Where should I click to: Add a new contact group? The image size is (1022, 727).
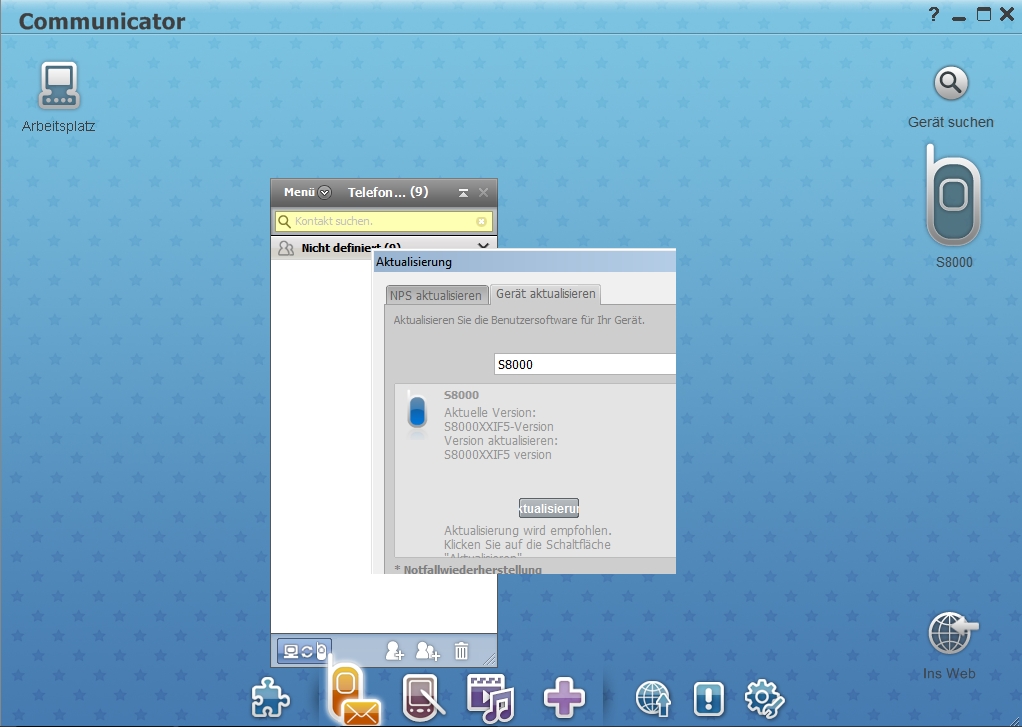(x=428, y=651)
